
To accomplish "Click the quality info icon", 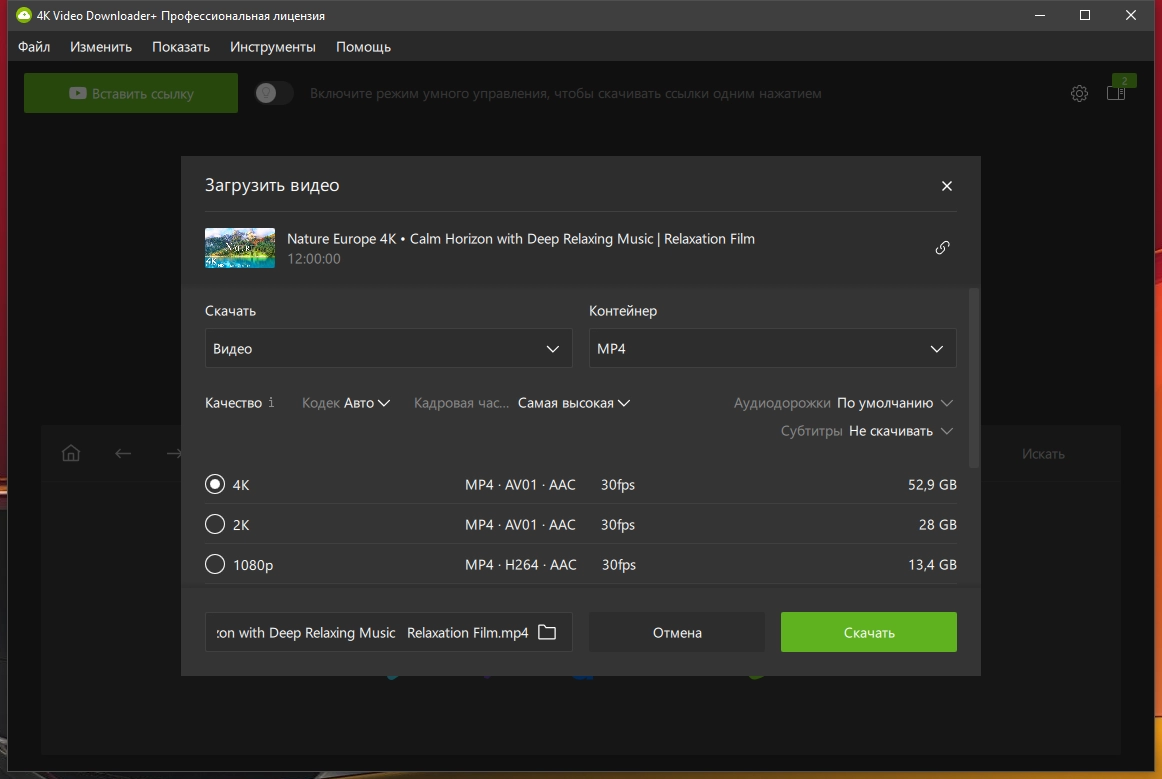I will (x=271, y=402).
